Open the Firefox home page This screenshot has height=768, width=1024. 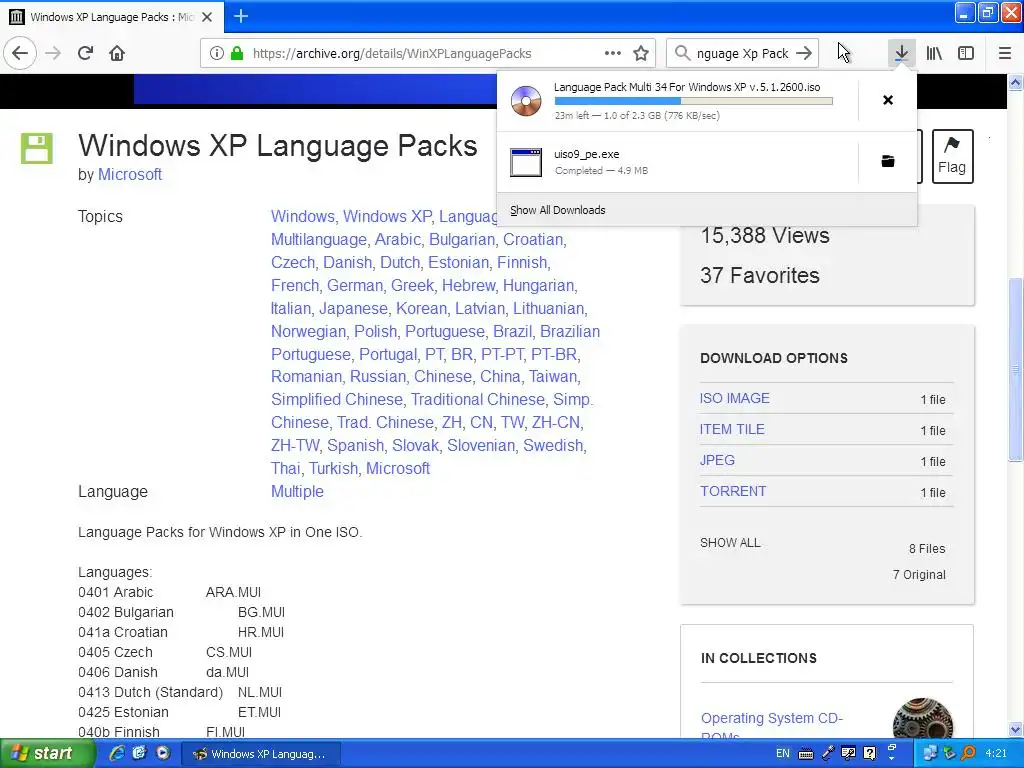[117, 54]
